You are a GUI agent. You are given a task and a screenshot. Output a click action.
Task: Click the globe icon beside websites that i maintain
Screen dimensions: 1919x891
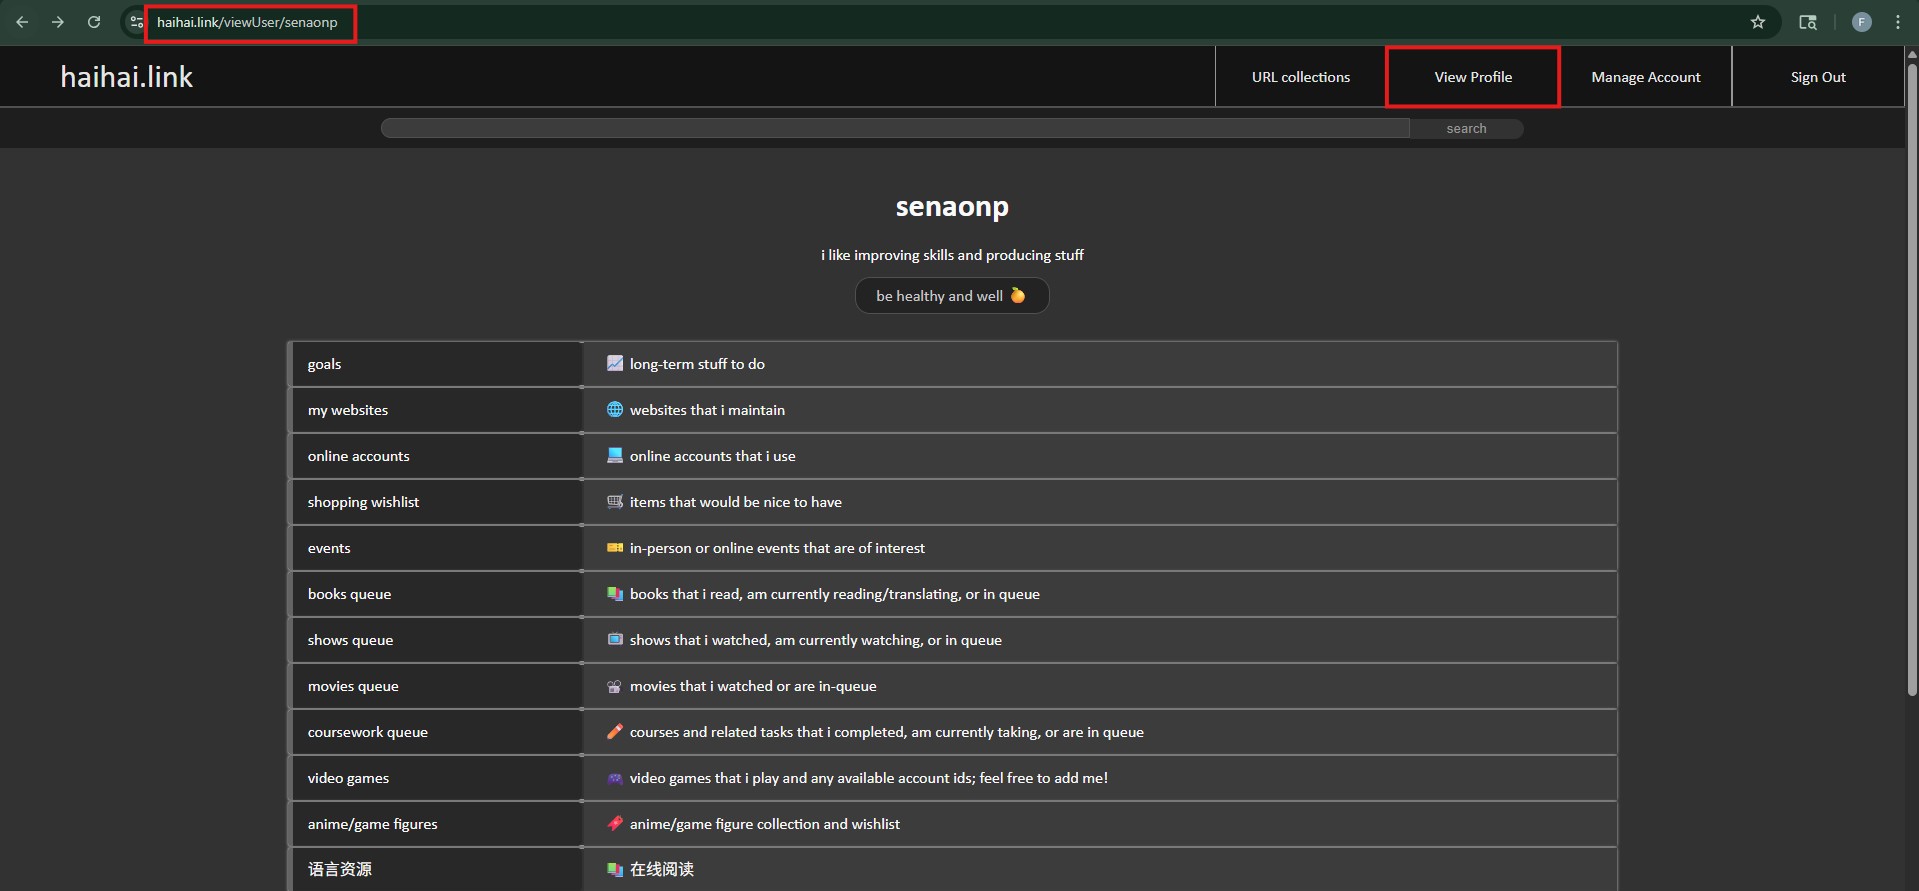click(615, 410)
